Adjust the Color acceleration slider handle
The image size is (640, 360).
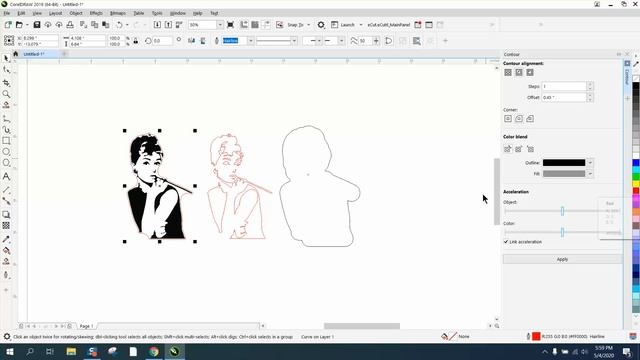click(x=562, y=232)
